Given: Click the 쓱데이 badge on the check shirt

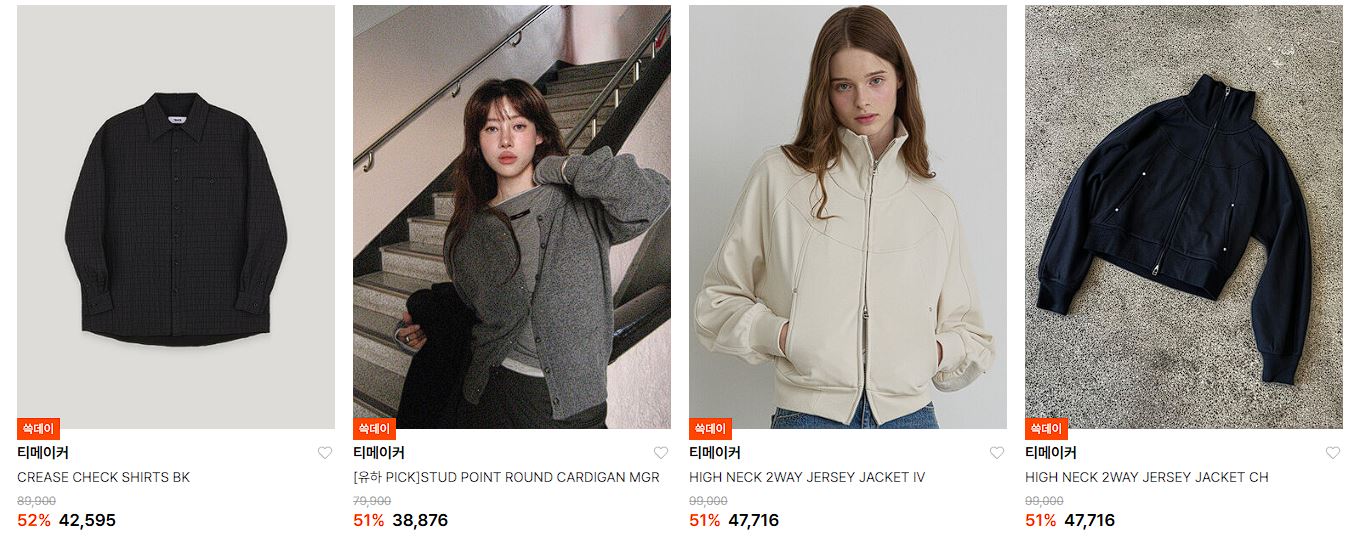Looking at the screenshot, I should [x=38, y=429].
